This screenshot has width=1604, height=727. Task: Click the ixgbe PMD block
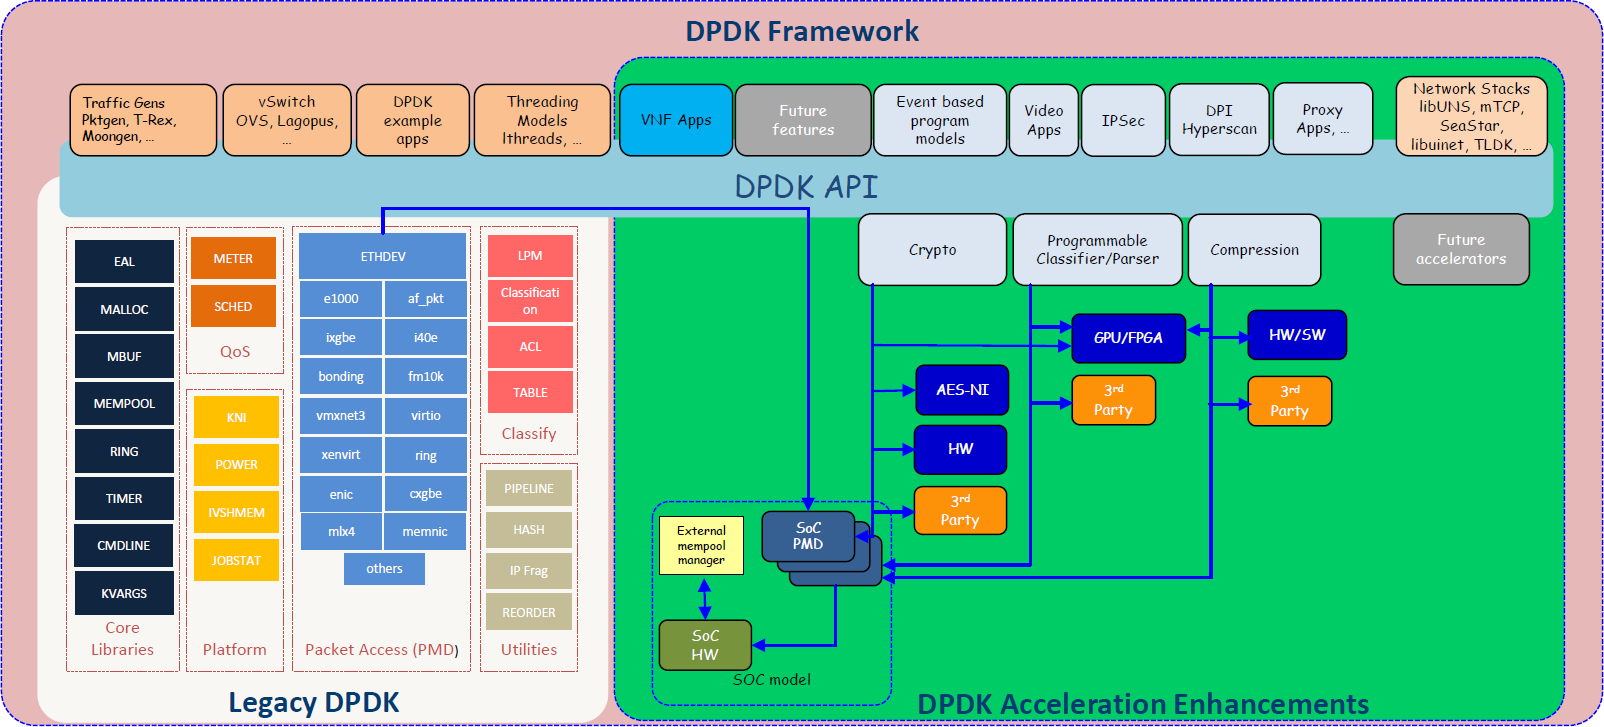coord(341,338)
